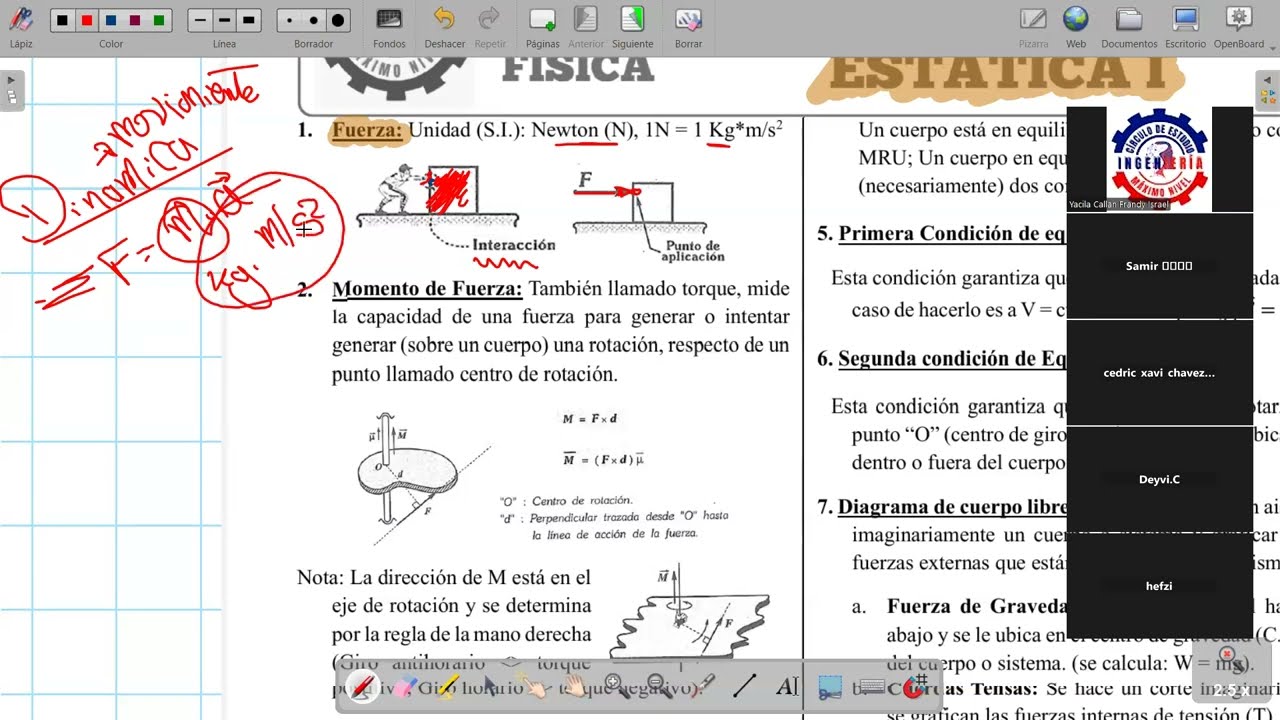
Task: Select the medium eraser size
Action: coord(314,20)
